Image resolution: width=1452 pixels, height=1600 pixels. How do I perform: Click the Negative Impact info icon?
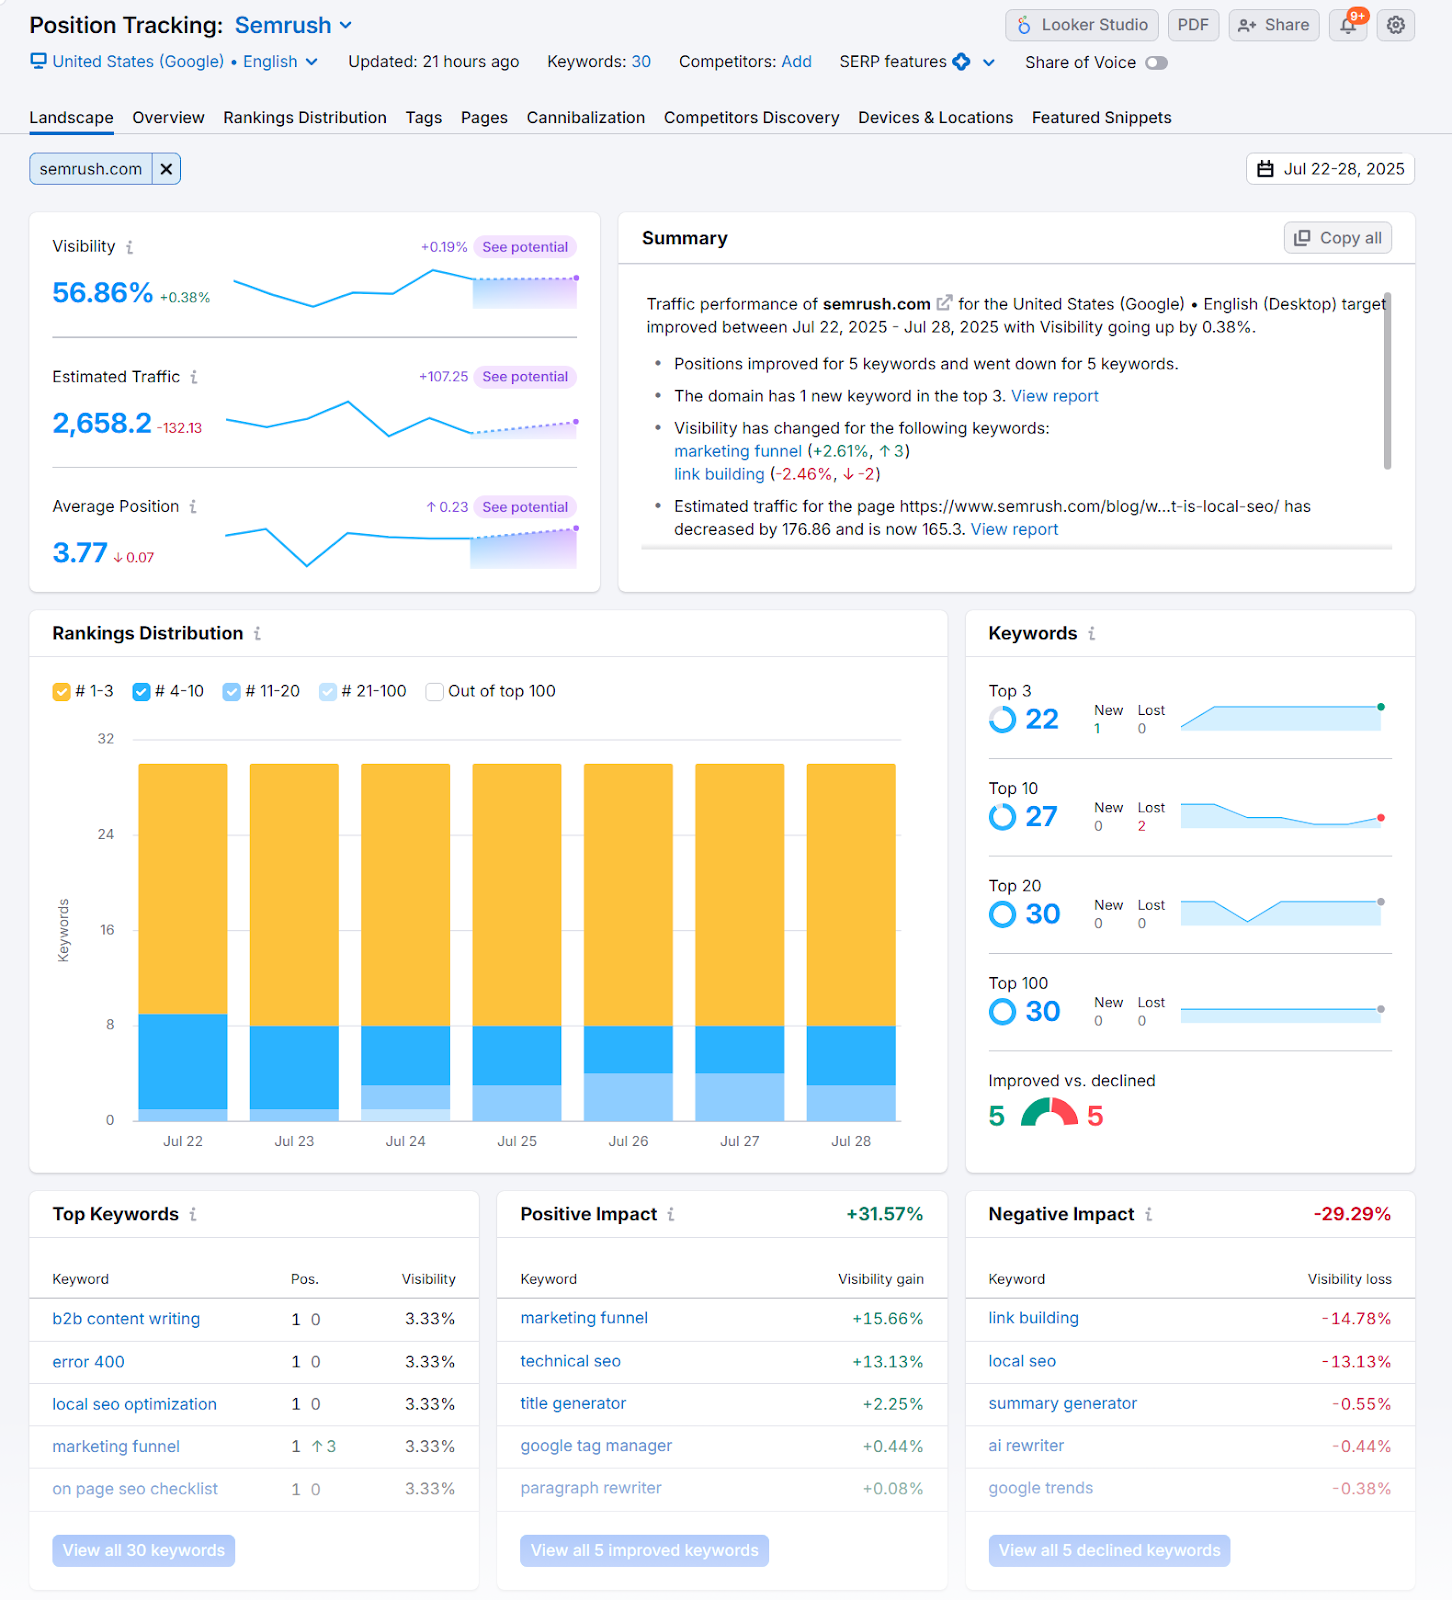[x=1149, y=1214]
